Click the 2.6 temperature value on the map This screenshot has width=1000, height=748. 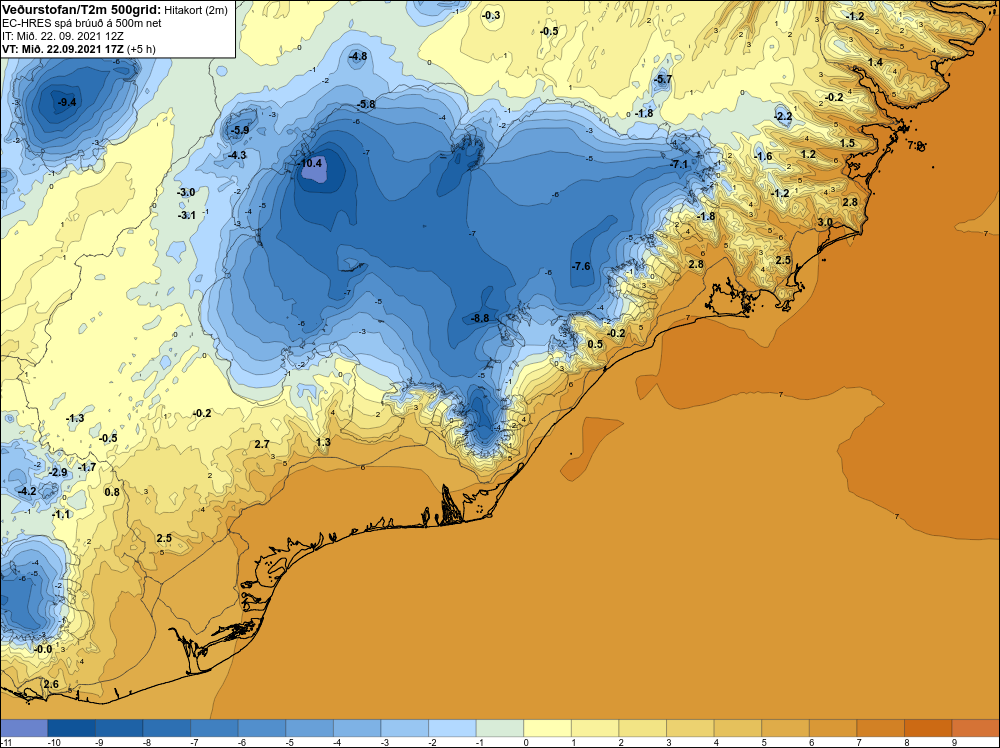click(51, 684)
